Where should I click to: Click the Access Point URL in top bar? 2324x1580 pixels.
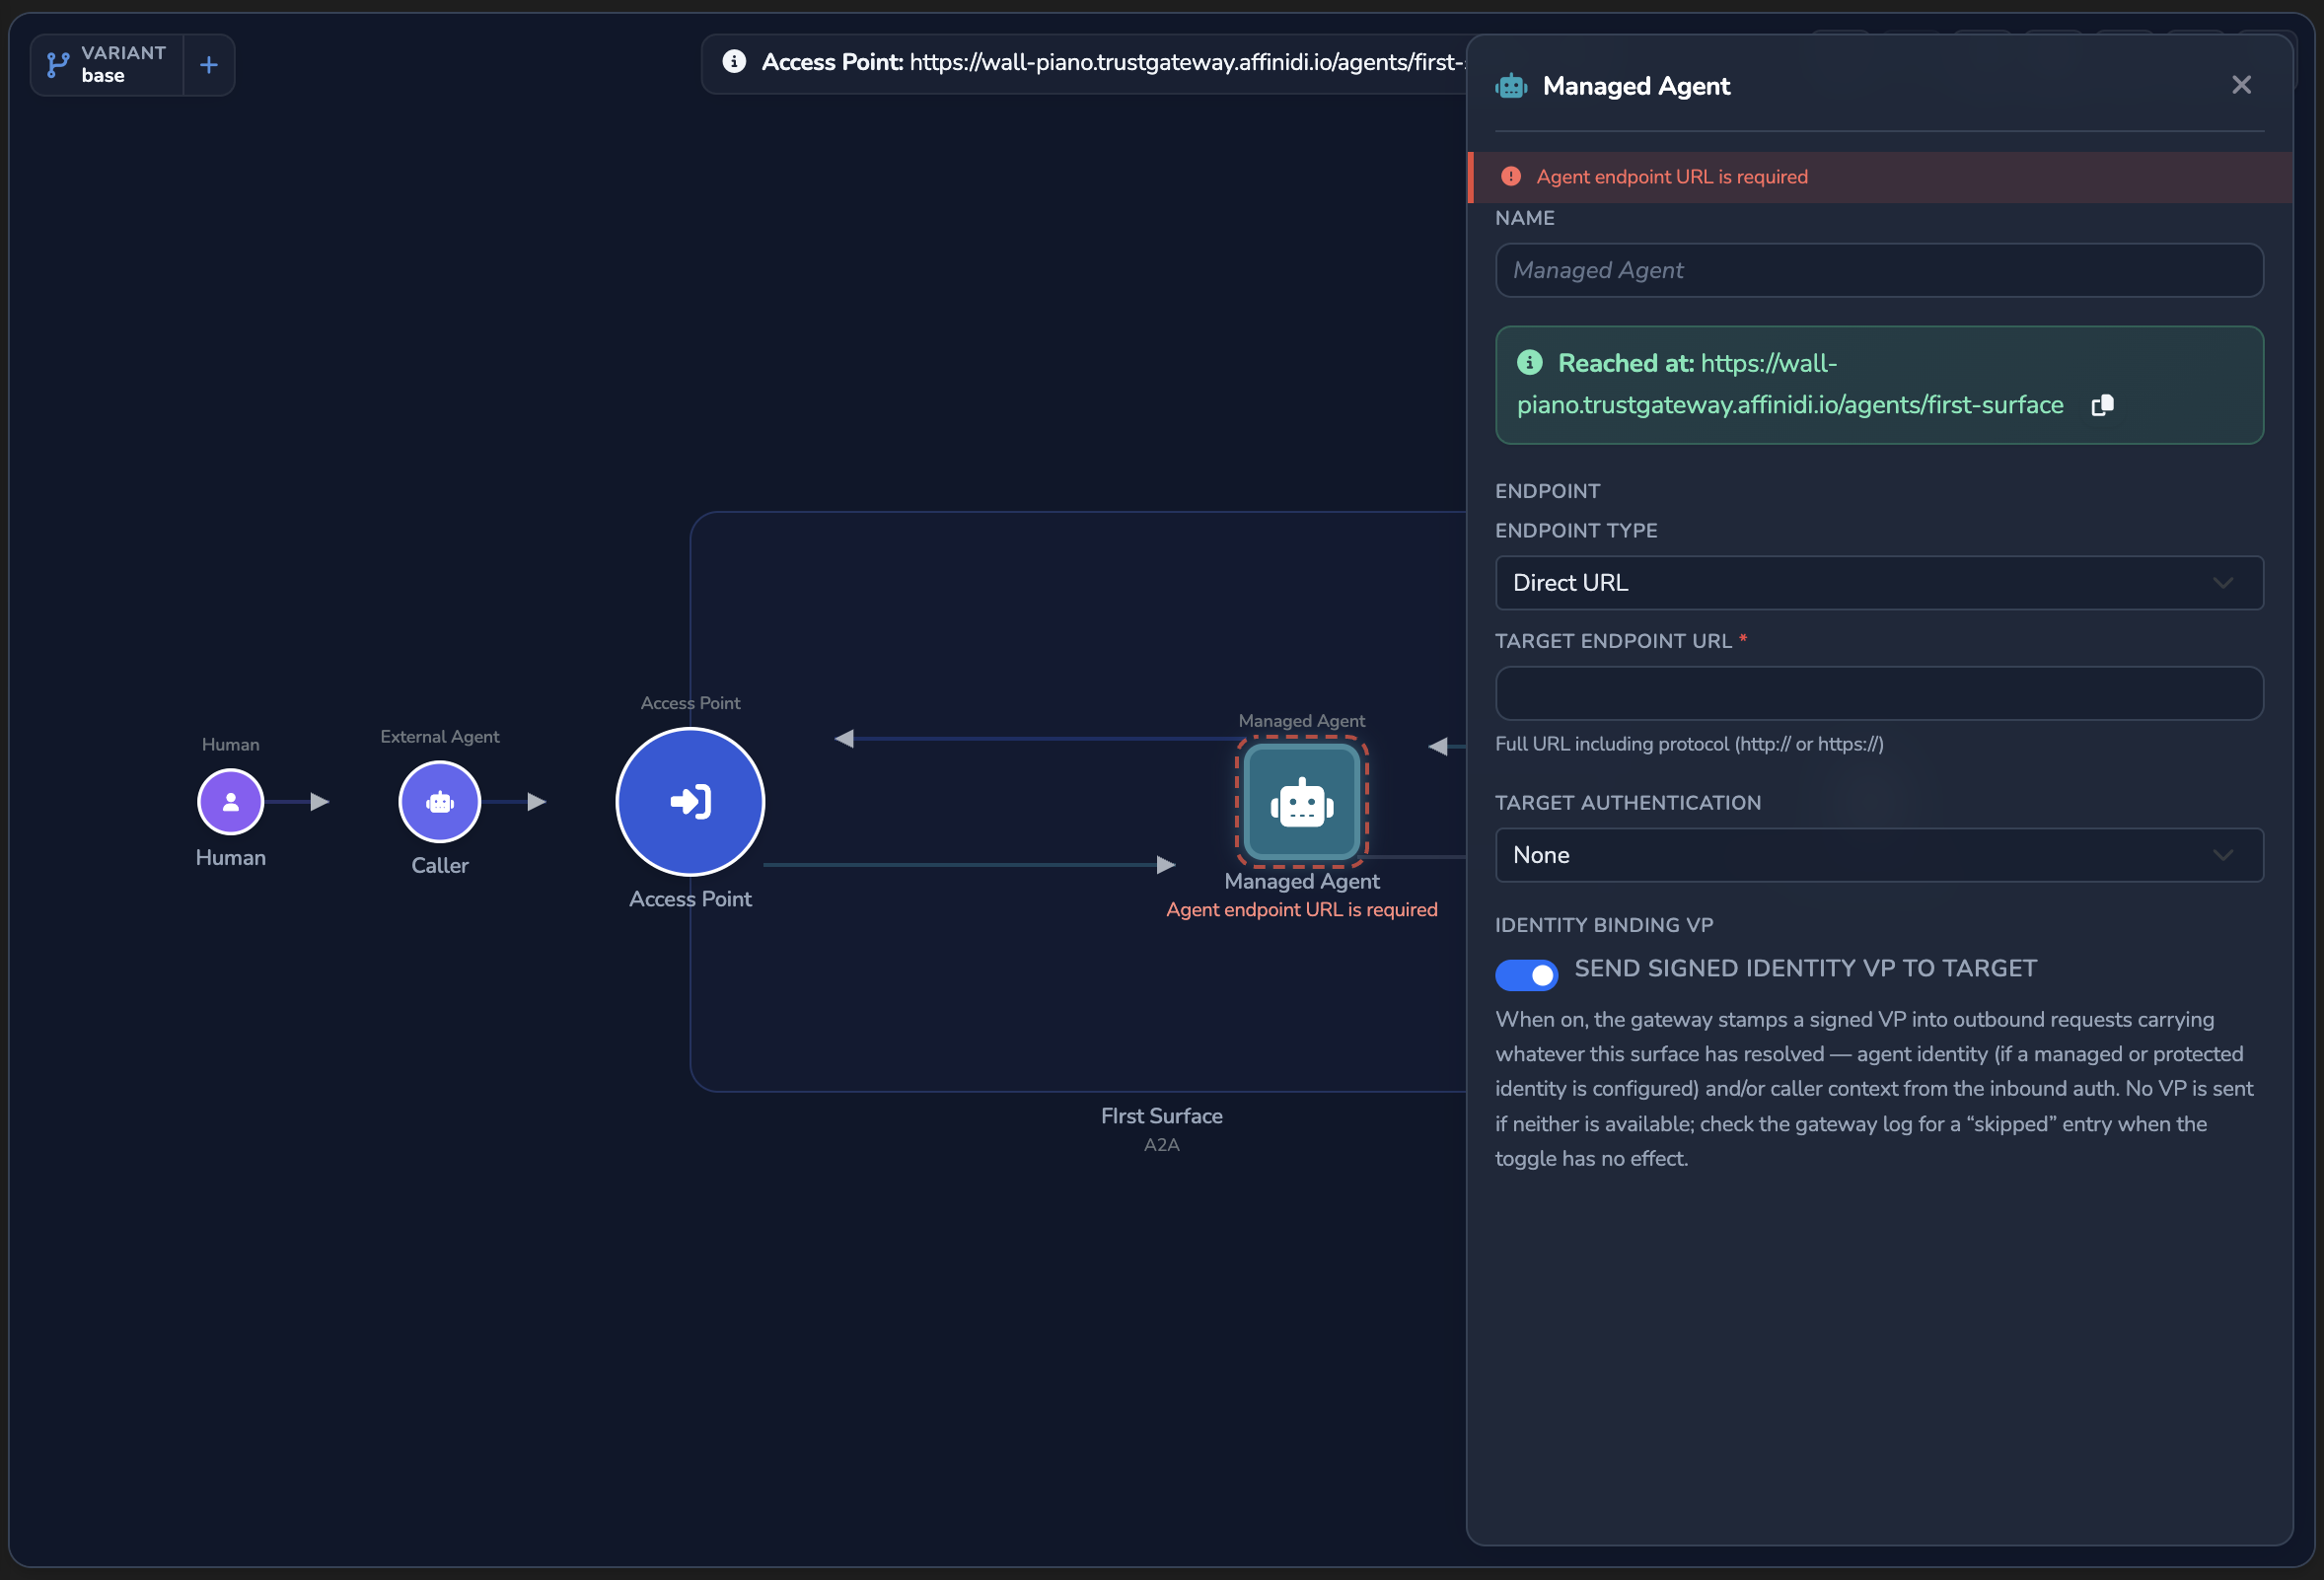[x=1187, y=62]
